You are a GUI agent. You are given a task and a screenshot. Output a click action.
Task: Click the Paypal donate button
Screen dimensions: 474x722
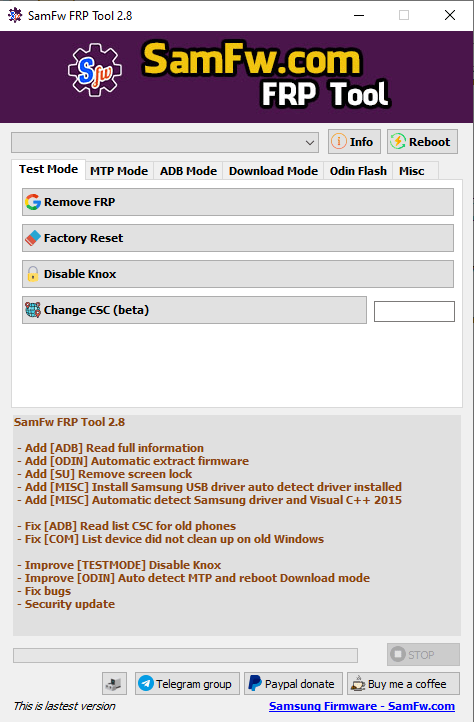click(x=293, y=684)
